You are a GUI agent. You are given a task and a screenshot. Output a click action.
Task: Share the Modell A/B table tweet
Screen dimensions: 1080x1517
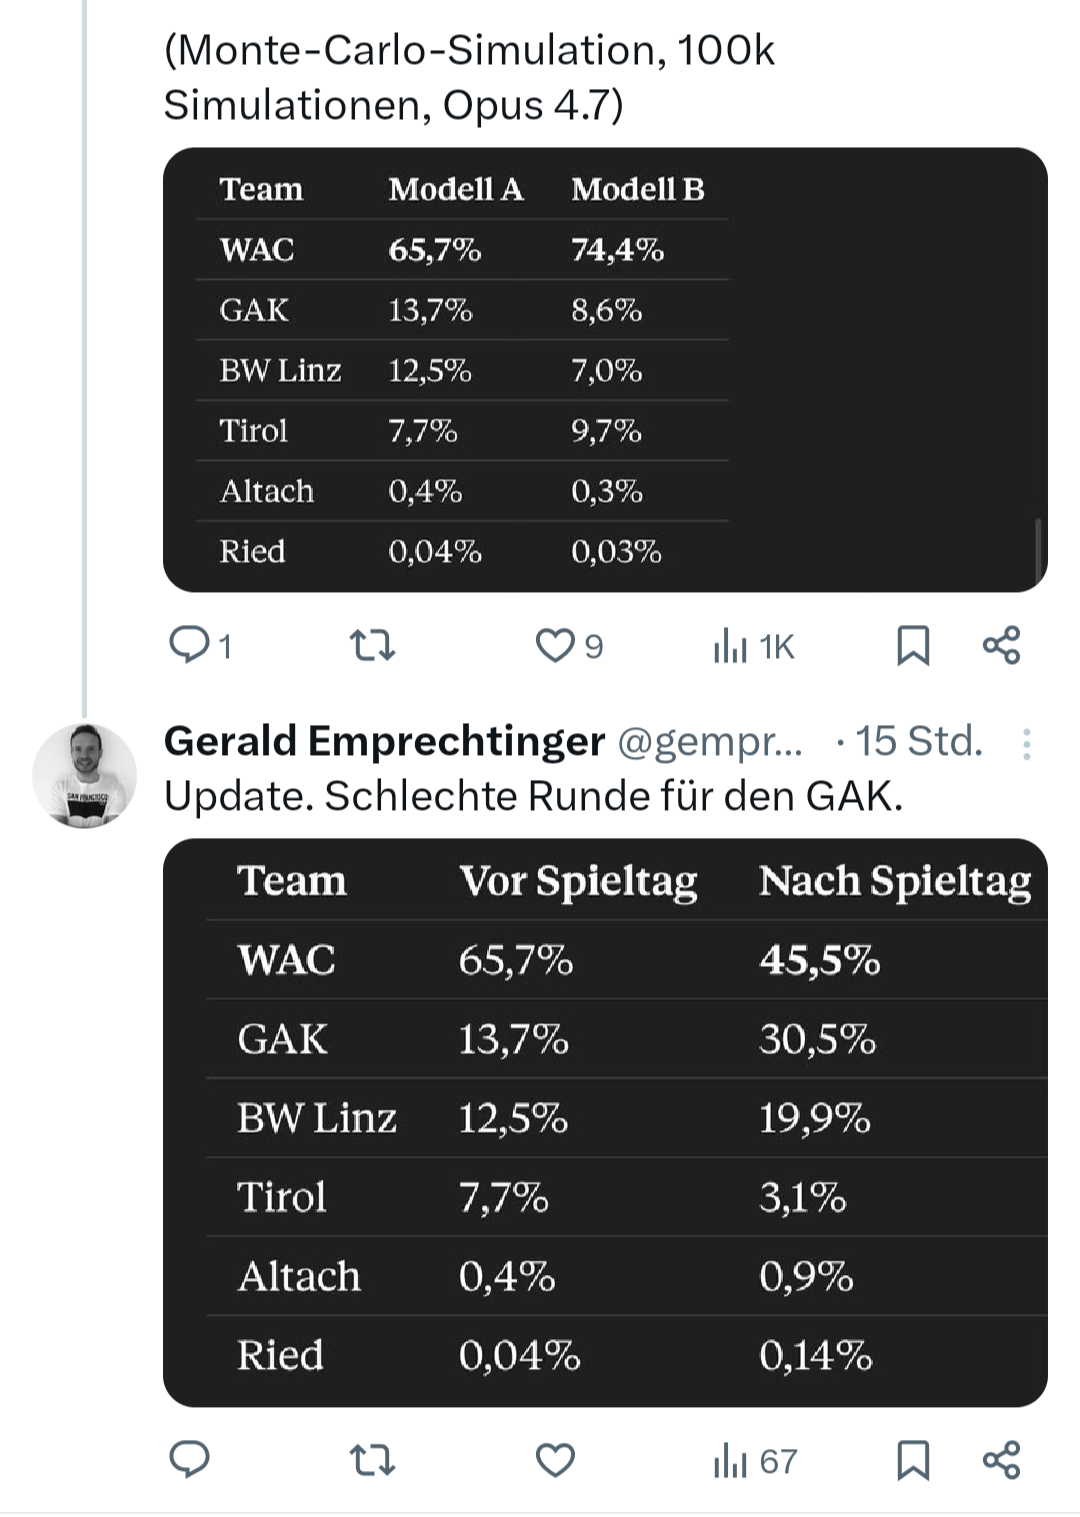click(1001, 645)
